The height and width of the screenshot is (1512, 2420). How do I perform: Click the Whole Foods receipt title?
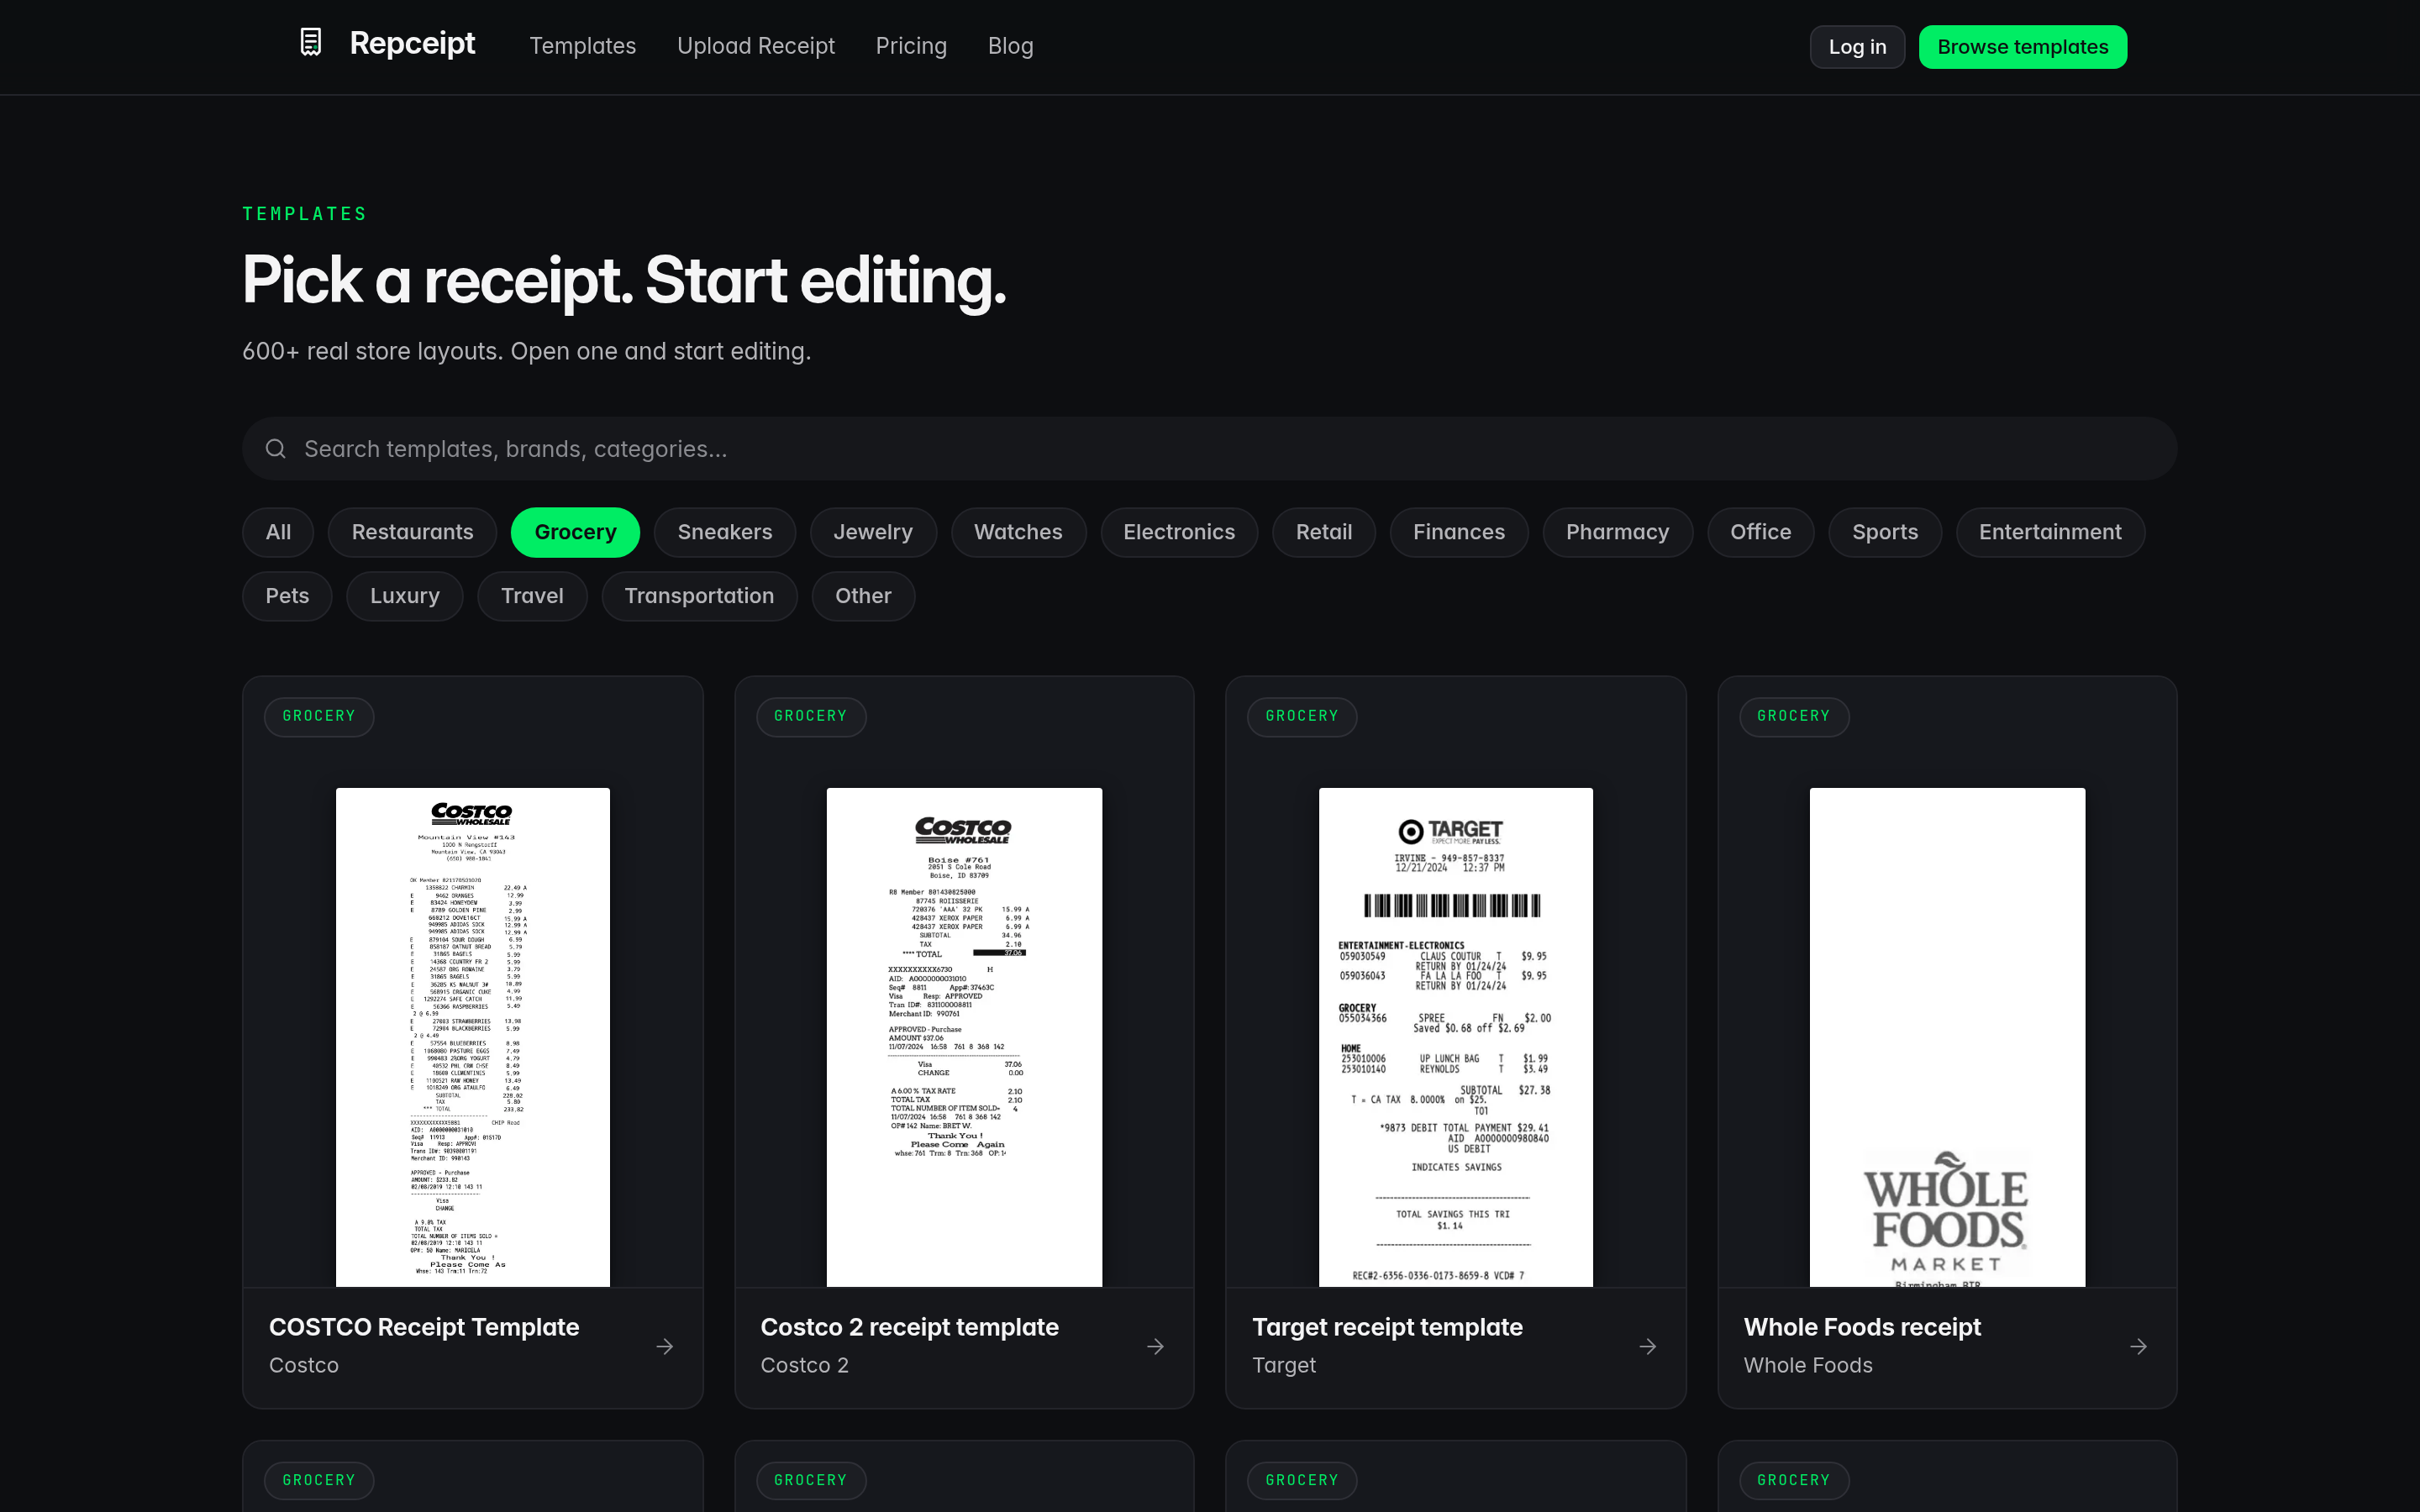(1862, 1327)
